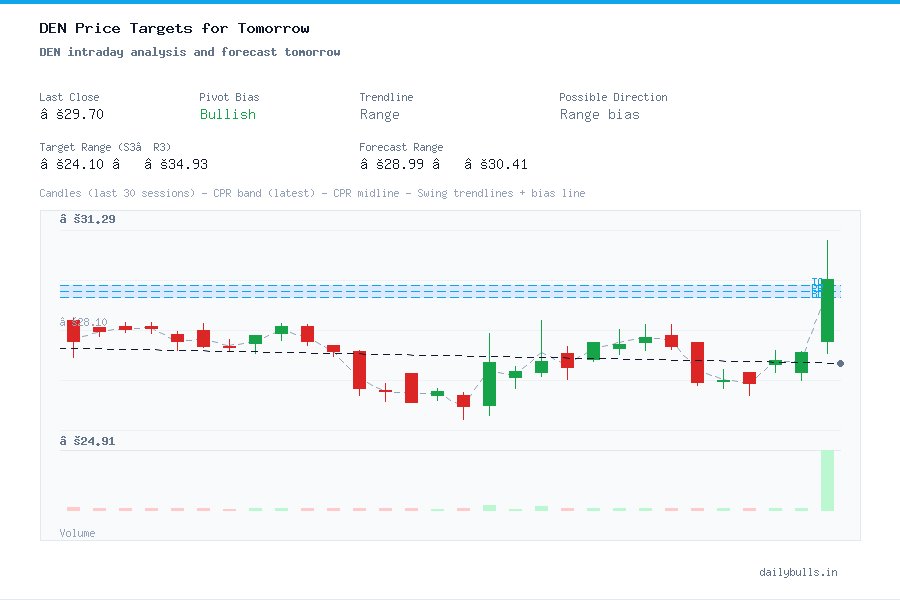900x600 pixels.
Task: Select the target range upper value 34.93
Action: (176, 164)
